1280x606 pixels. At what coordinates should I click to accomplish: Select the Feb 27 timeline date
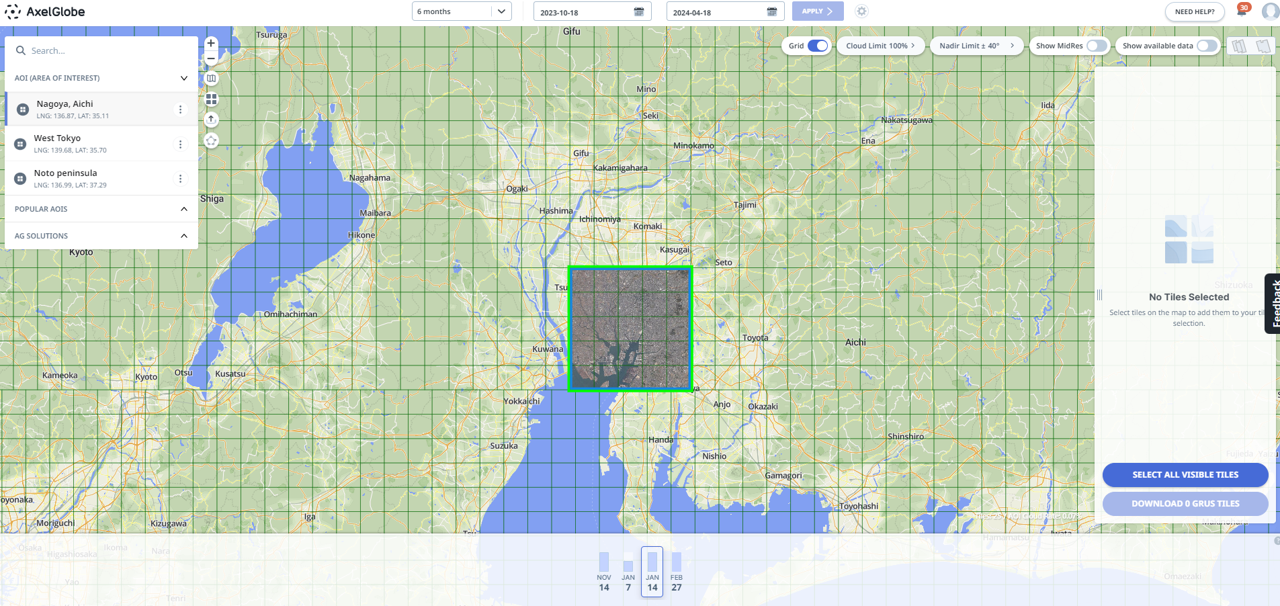(x=677, y=572)
